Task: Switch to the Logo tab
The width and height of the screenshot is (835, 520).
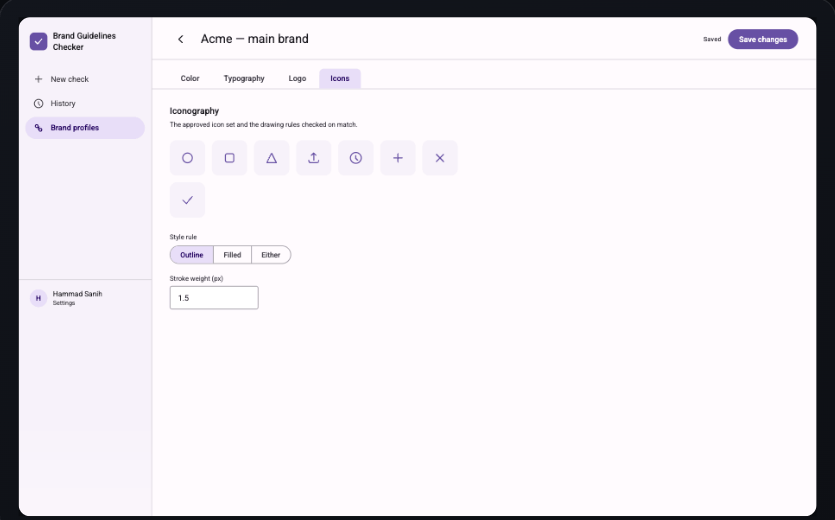Action: point(297,78)
